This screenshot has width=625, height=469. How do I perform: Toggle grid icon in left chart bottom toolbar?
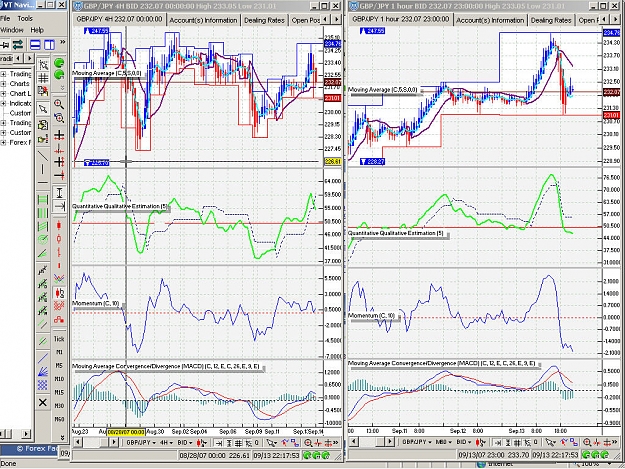click(239, 442)
